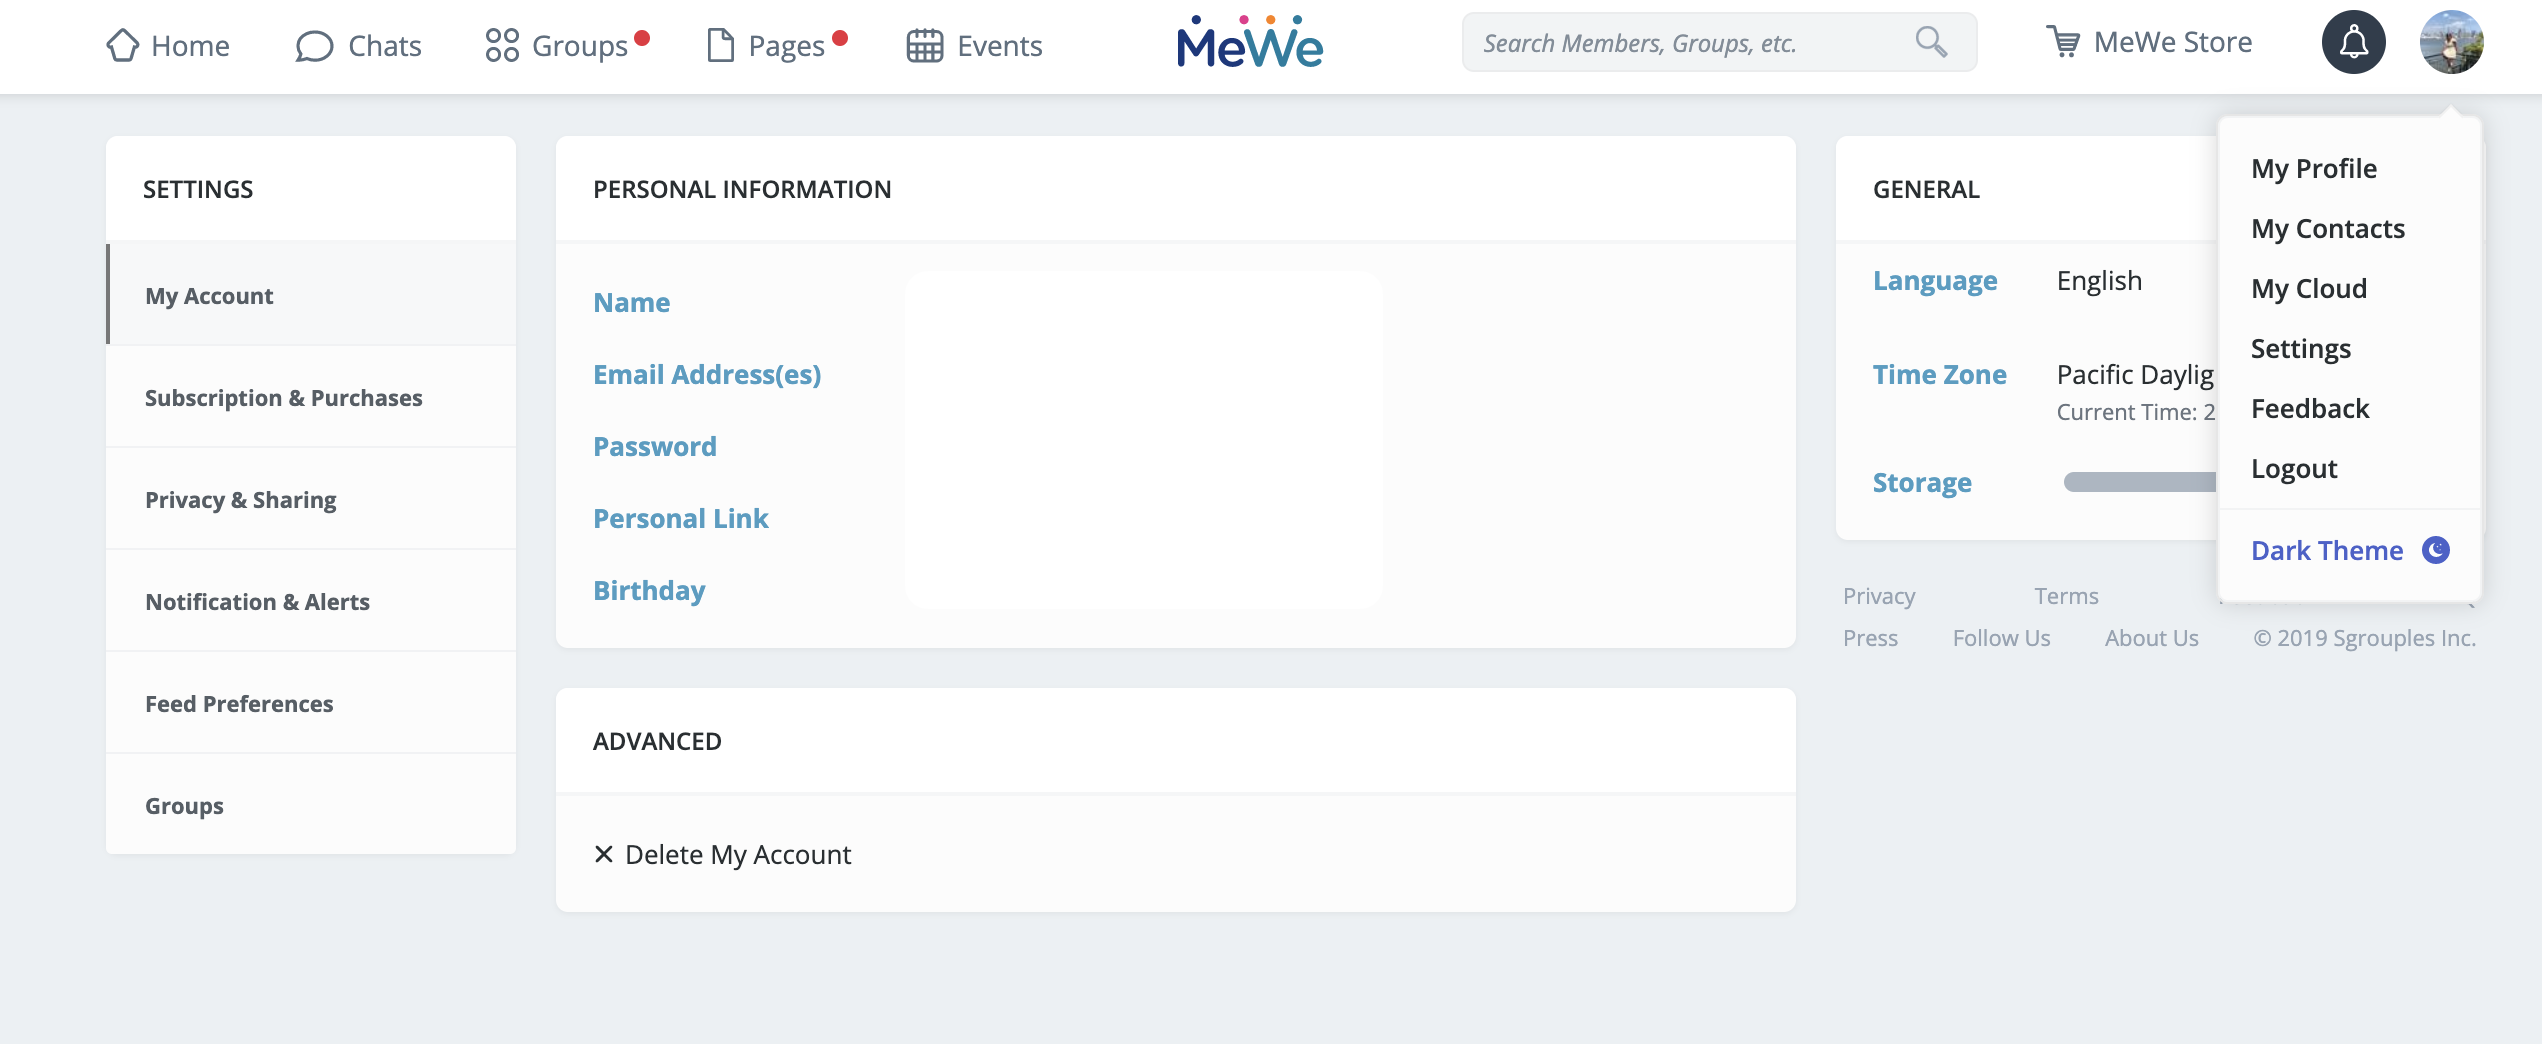
Task: Click the profile avatar photo
Action: coord(2452,42)
